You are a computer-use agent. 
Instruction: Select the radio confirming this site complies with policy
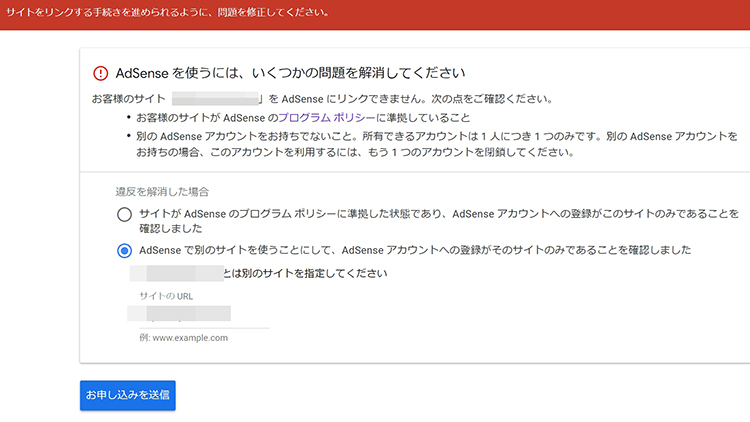pos(124,214)
